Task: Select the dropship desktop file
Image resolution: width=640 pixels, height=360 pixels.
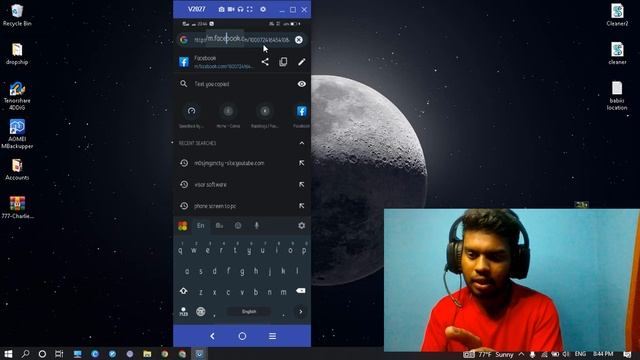Action: (x=17, y=53)
